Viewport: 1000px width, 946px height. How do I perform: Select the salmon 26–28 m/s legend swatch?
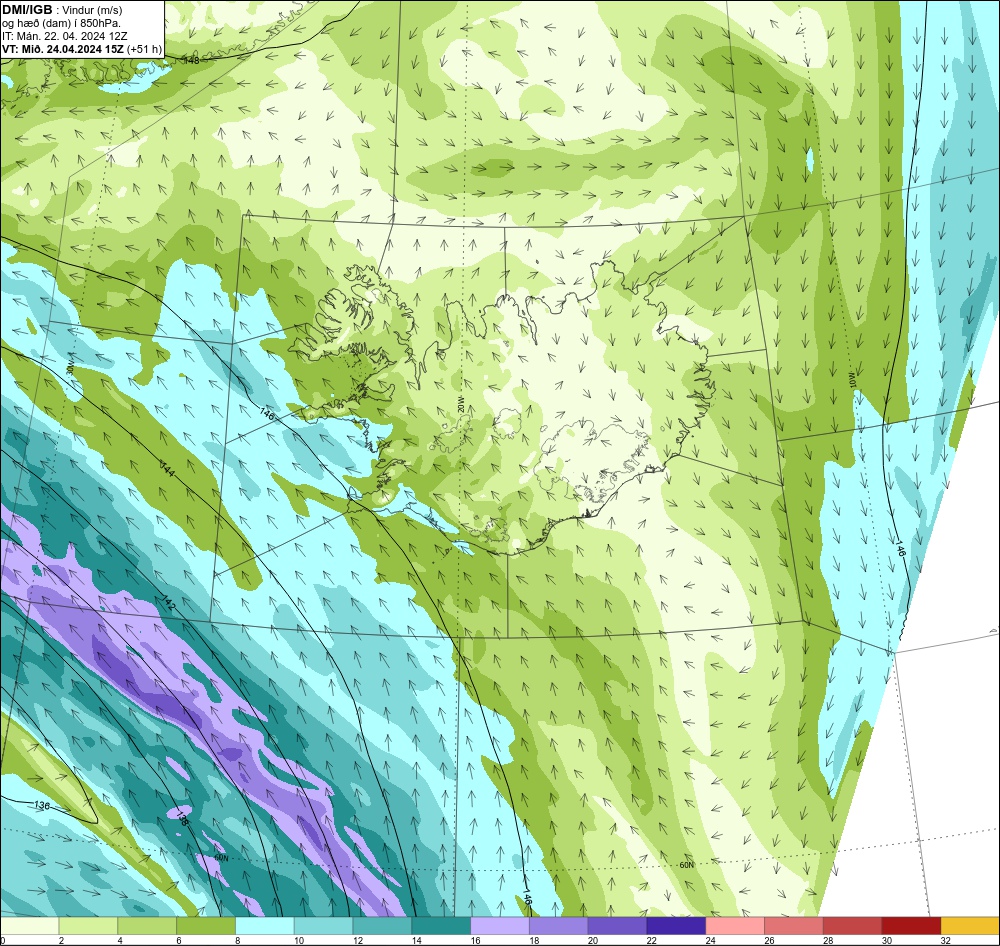(793, 926)
